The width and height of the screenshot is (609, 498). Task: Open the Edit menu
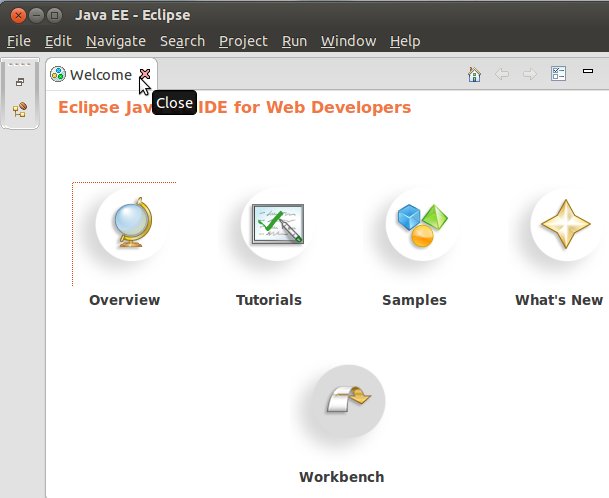coord(58,41)
